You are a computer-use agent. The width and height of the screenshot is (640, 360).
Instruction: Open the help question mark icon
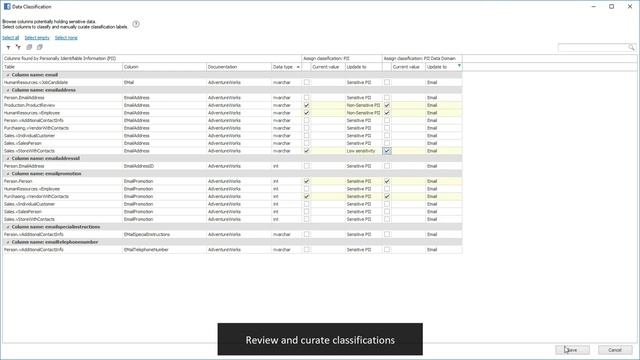coord(136,24)
